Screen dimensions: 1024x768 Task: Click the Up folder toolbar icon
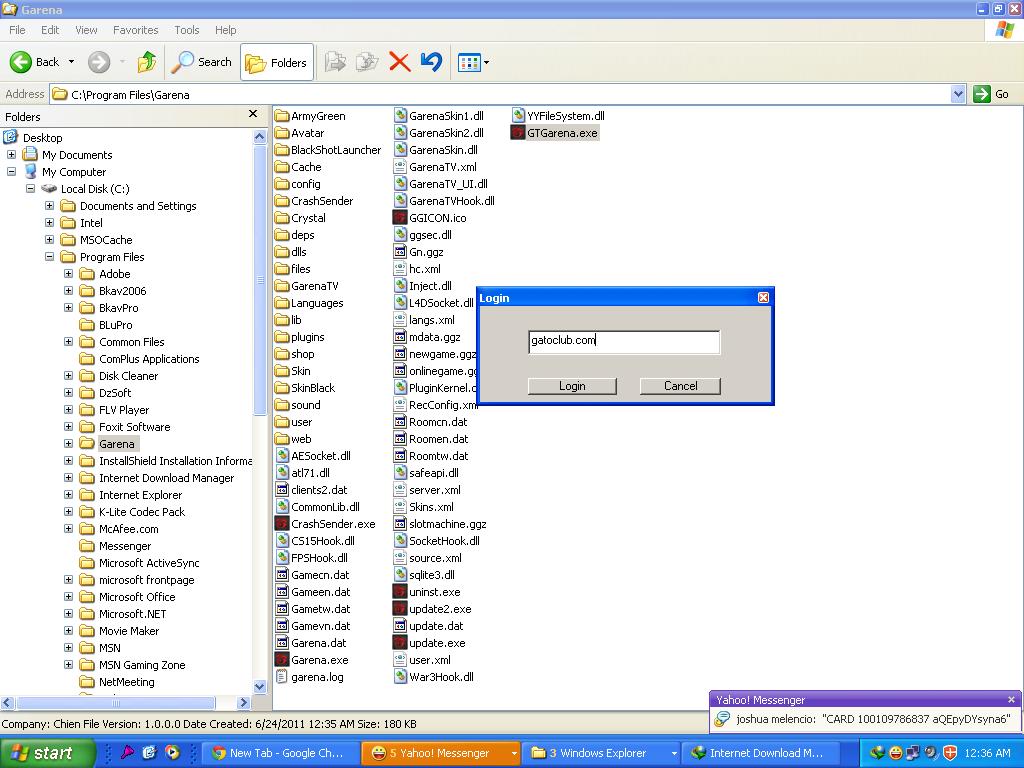147,62
